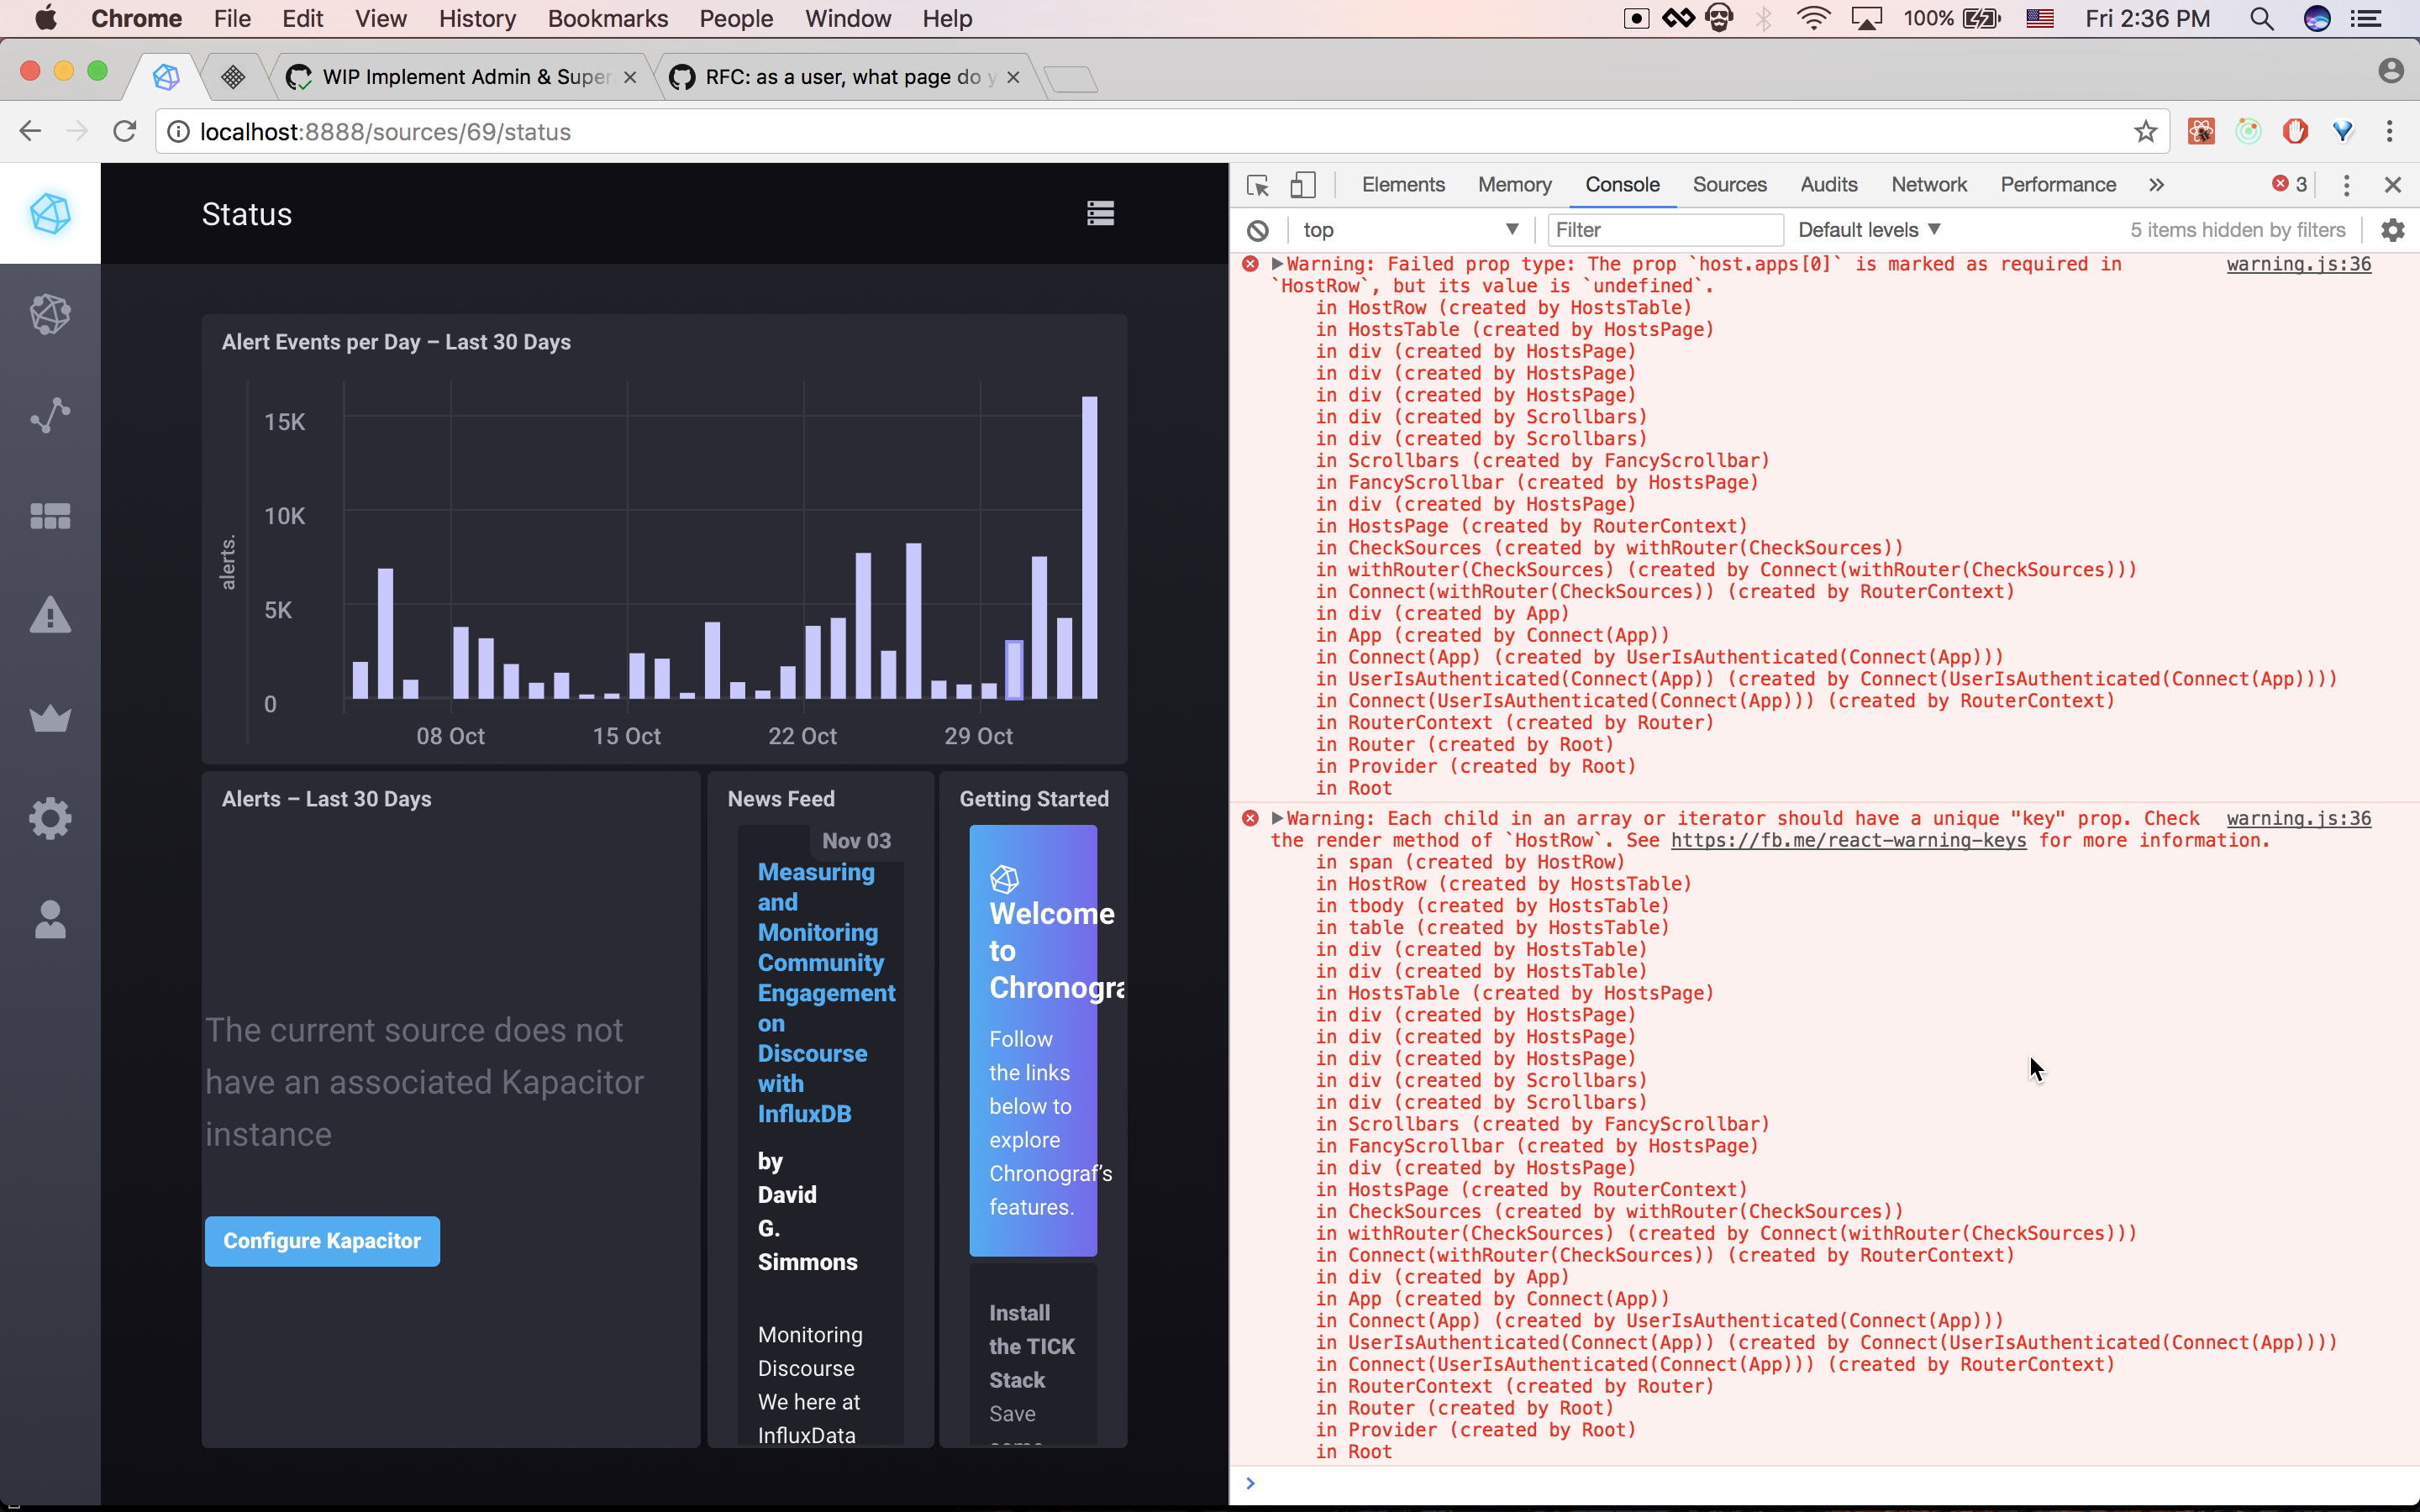Clear the console with the ban icon
The width and height of the screenshot is (2420, 1512).
1257,229
